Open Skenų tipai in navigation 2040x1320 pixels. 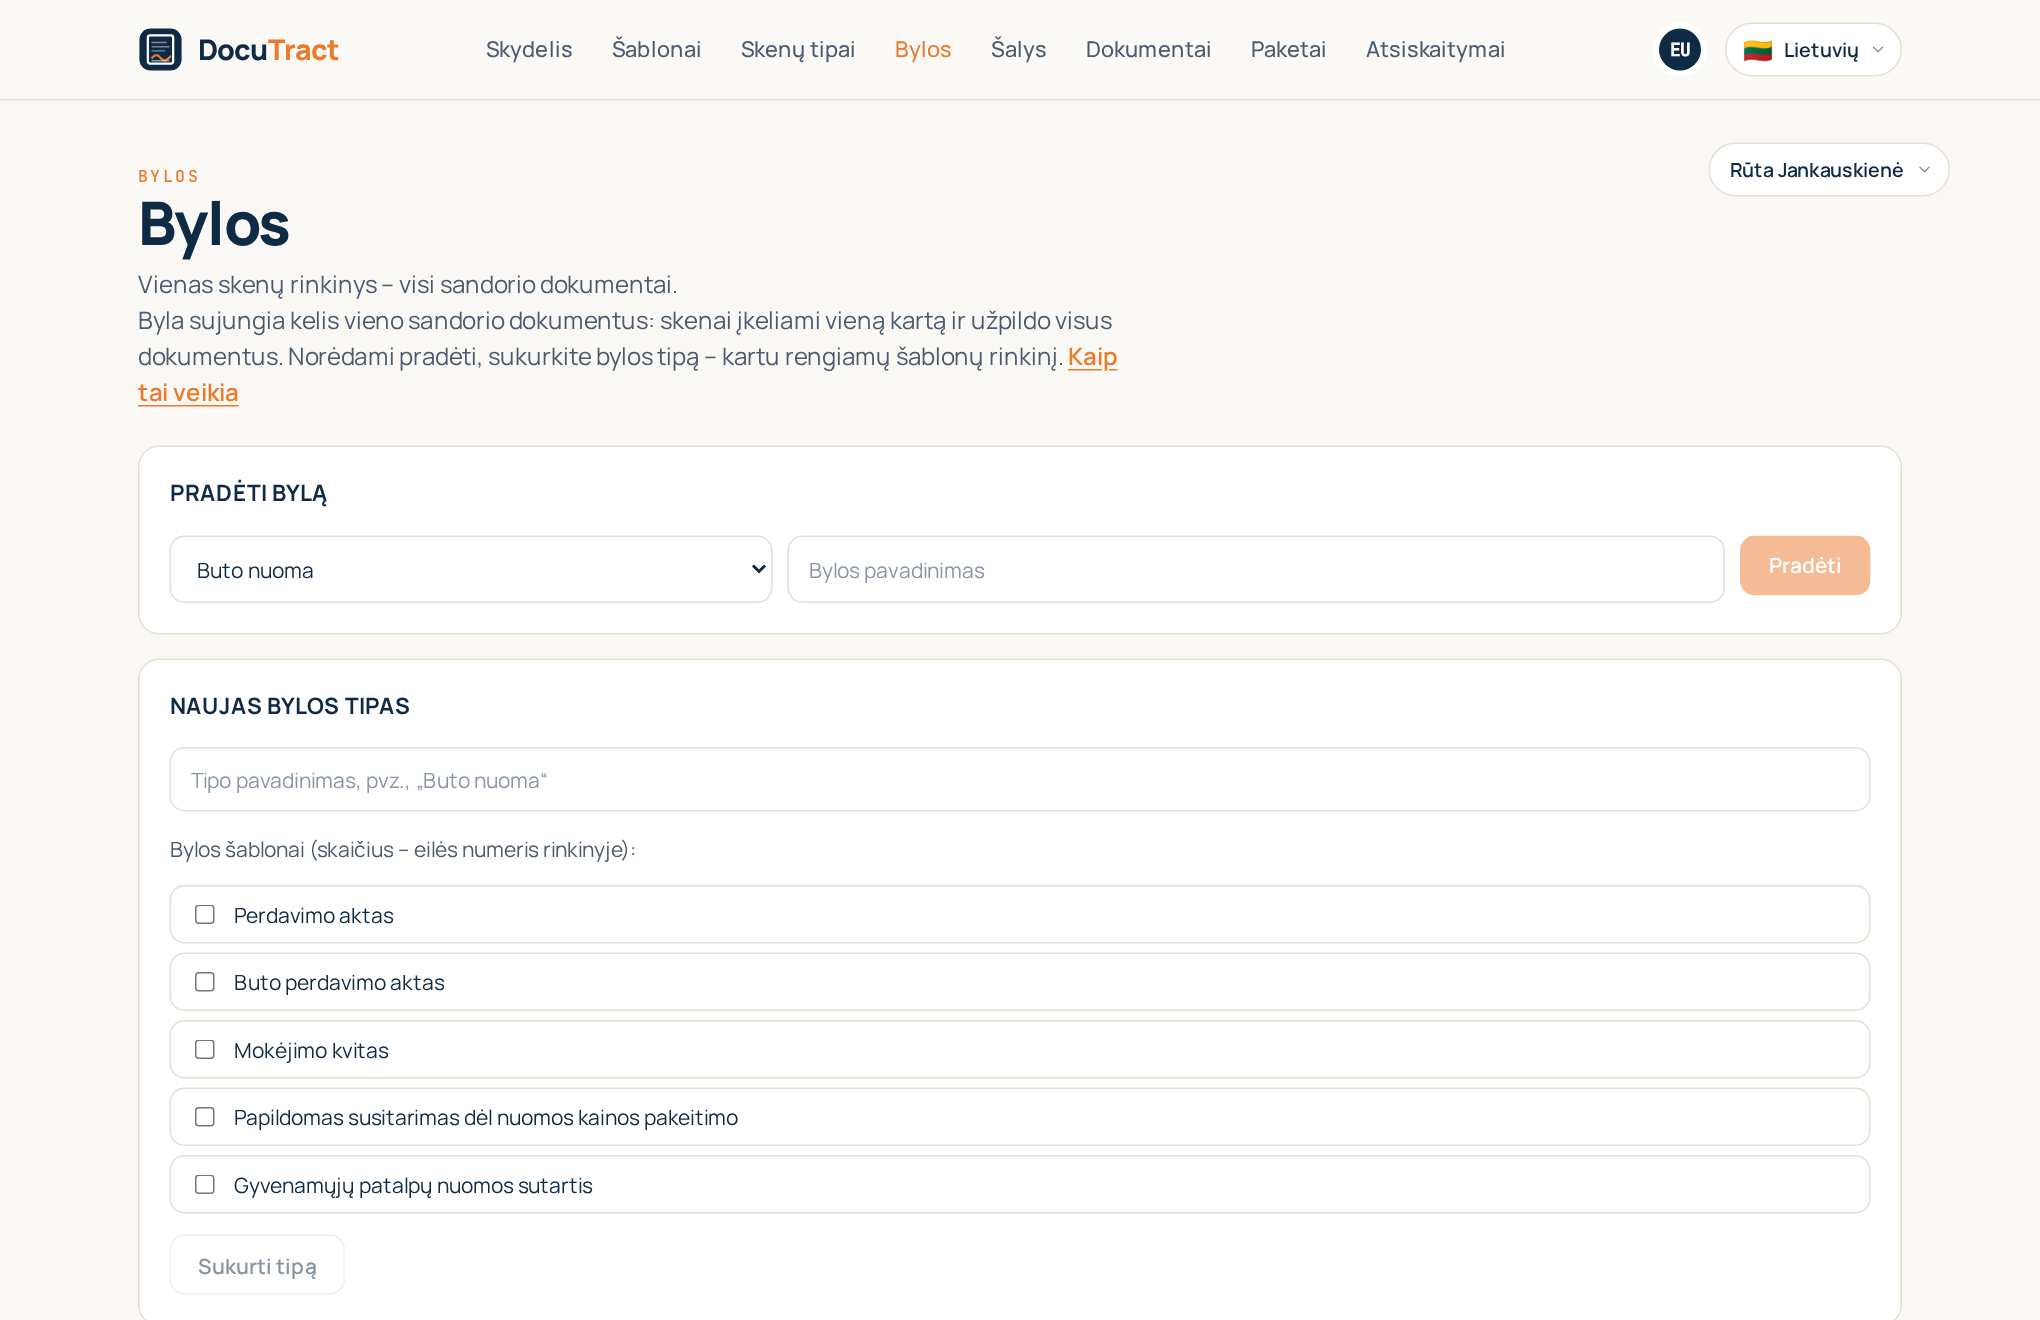coord(797,49)
